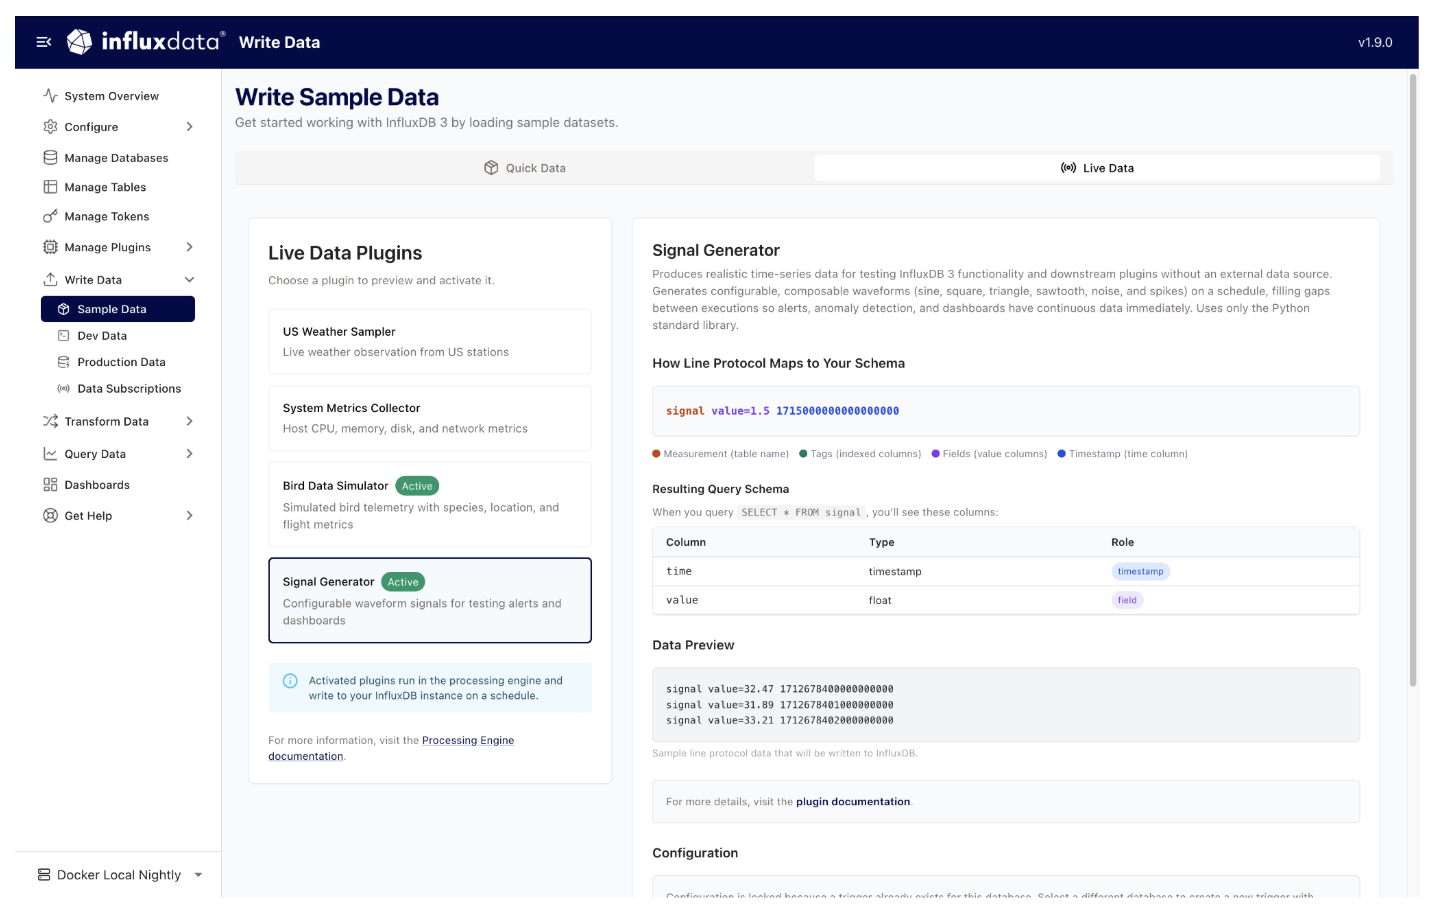Click the 'value' column name cell
The image size is (1438, 920).
point(682,600)
